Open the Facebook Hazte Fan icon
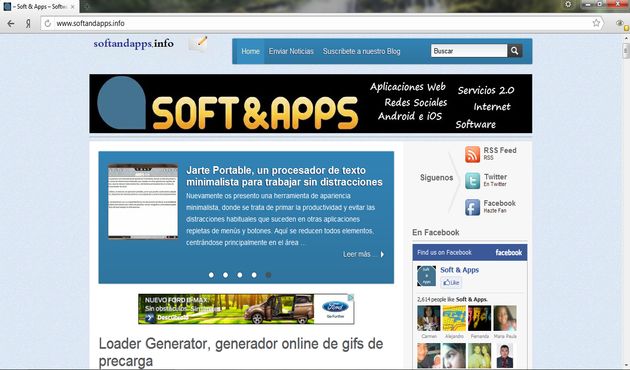 tap(472, 207)
